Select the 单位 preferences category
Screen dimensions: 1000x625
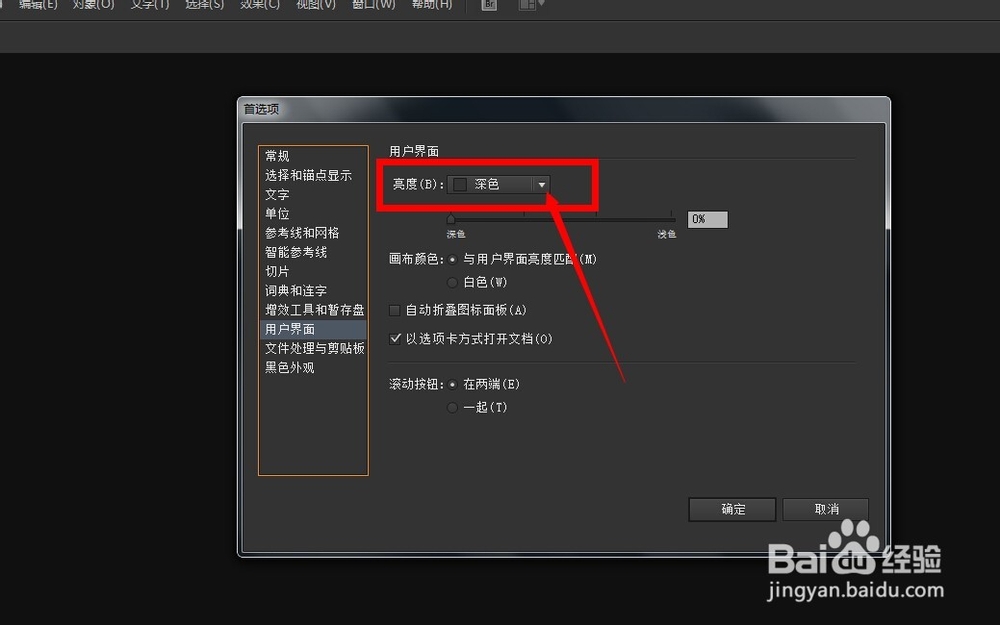tap(276, 213)
